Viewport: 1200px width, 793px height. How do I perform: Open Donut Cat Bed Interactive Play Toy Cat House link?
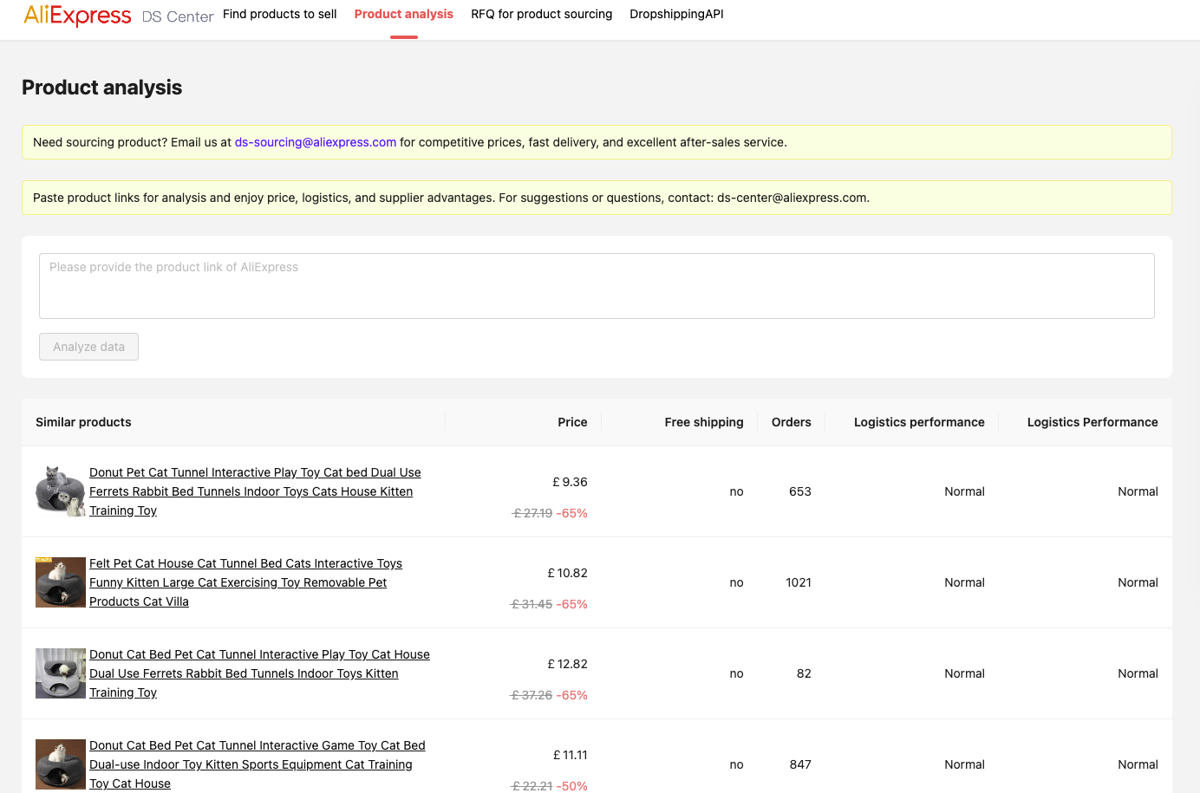pyautogui.click(x=259, y=673)
